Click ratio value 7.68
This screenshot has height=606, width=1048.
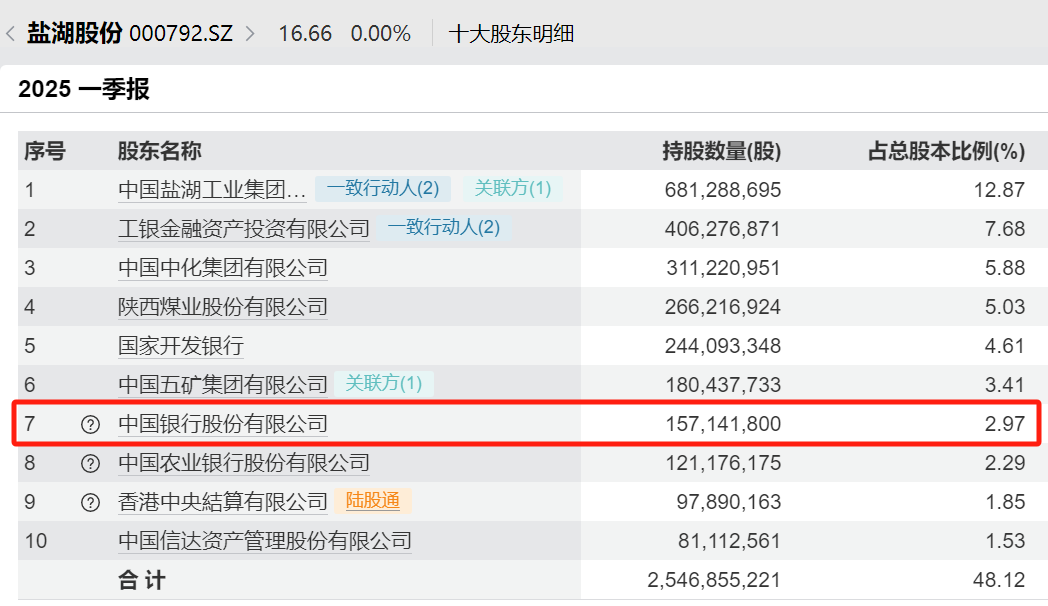click(1005, 229)
